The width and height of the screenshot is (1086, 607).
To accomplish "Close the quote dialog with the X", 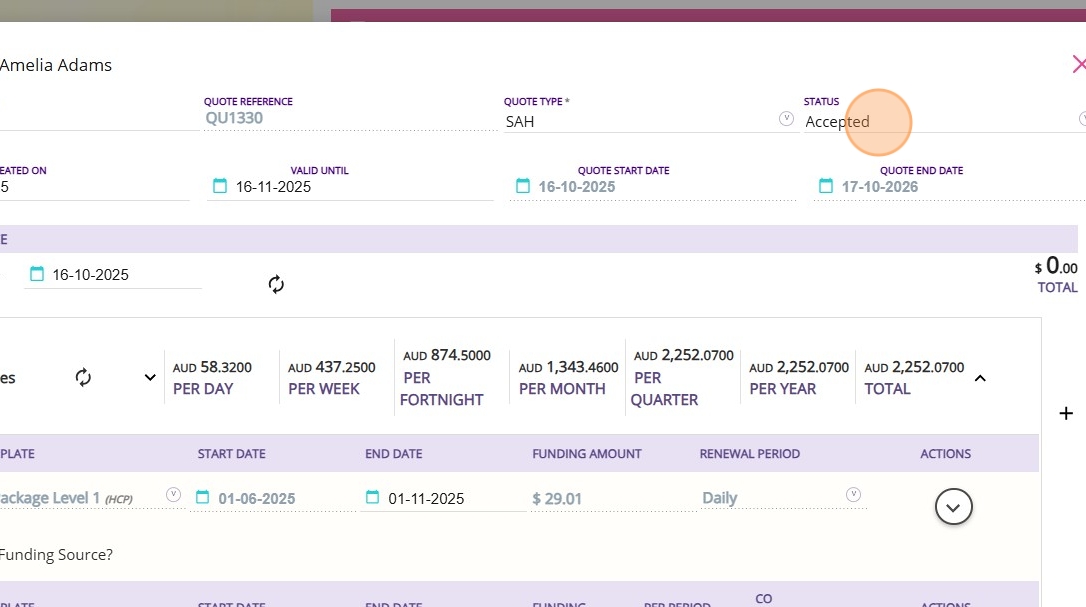I will tap(1079, 64).
